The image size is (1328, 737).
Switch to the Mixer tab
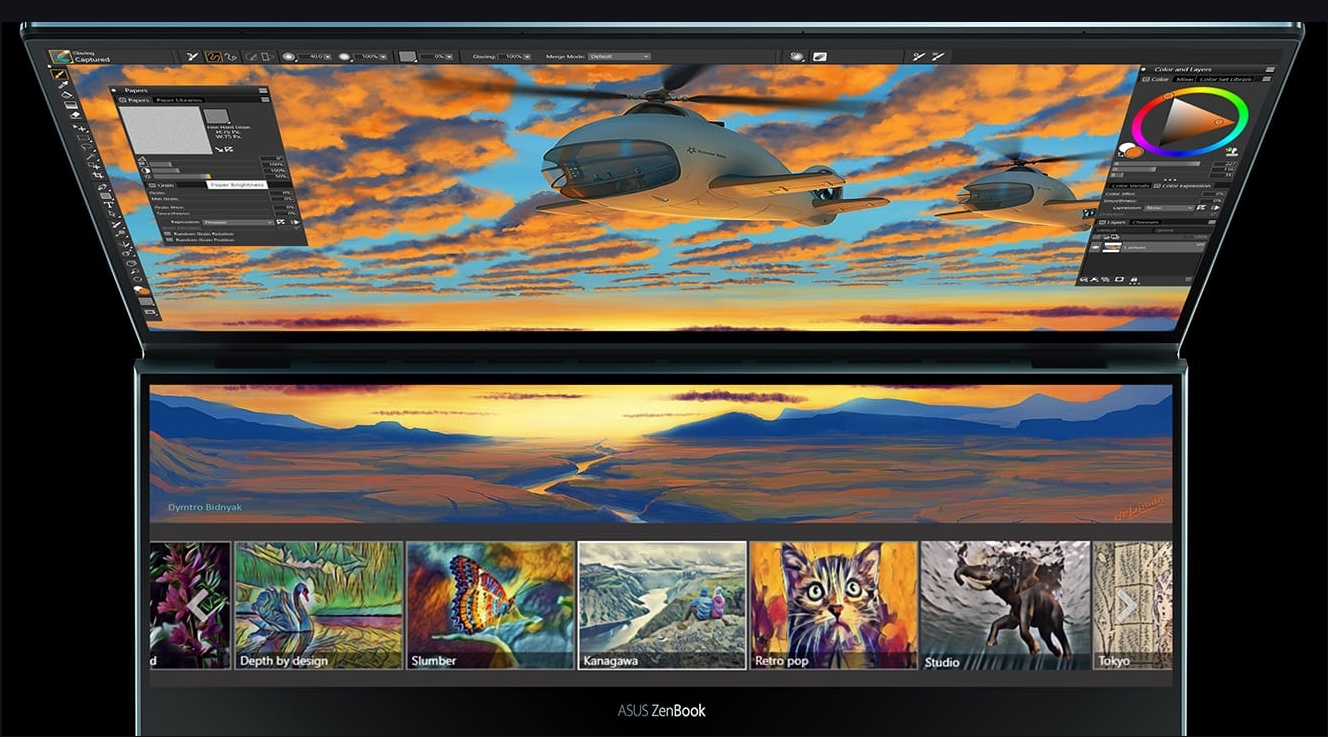(1184, 79)
